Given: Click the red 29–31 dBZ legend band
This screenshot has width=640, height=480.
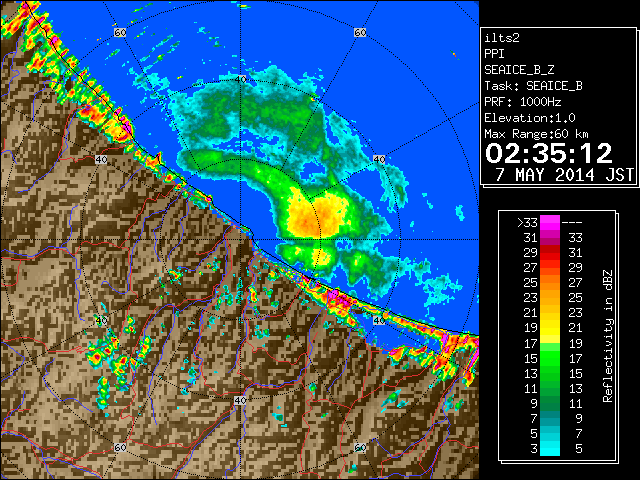Looking at the screenshot, I should 549,253.
